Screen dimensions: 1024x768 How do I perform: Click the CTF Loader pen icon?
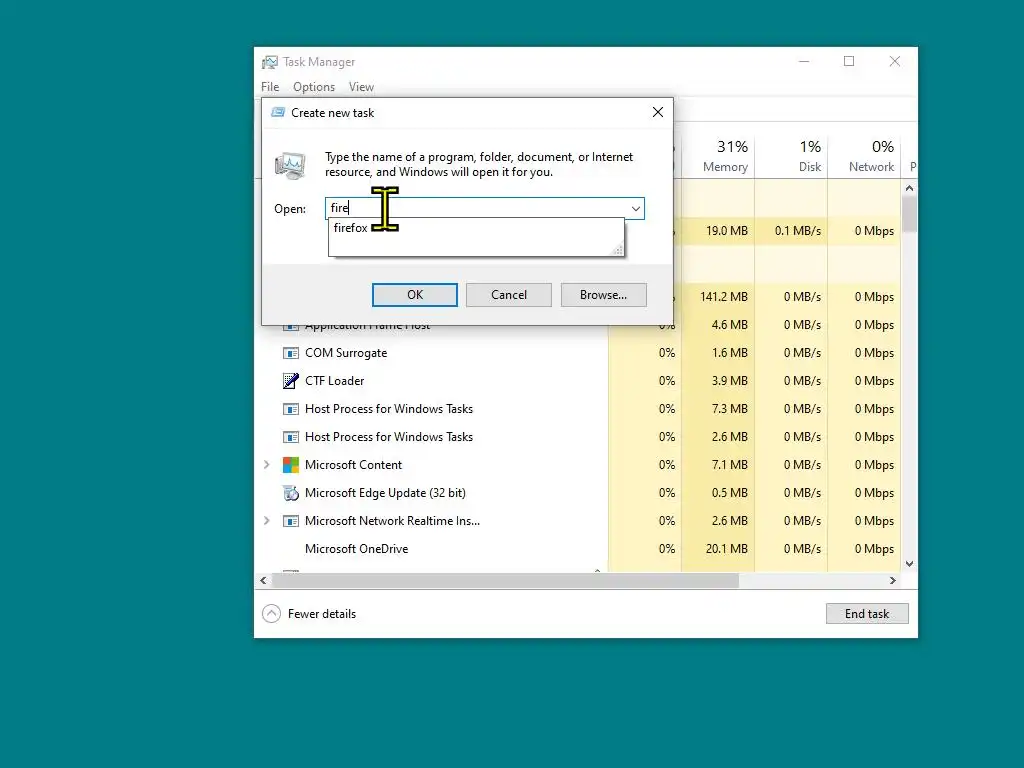click(x=291, y=381)
